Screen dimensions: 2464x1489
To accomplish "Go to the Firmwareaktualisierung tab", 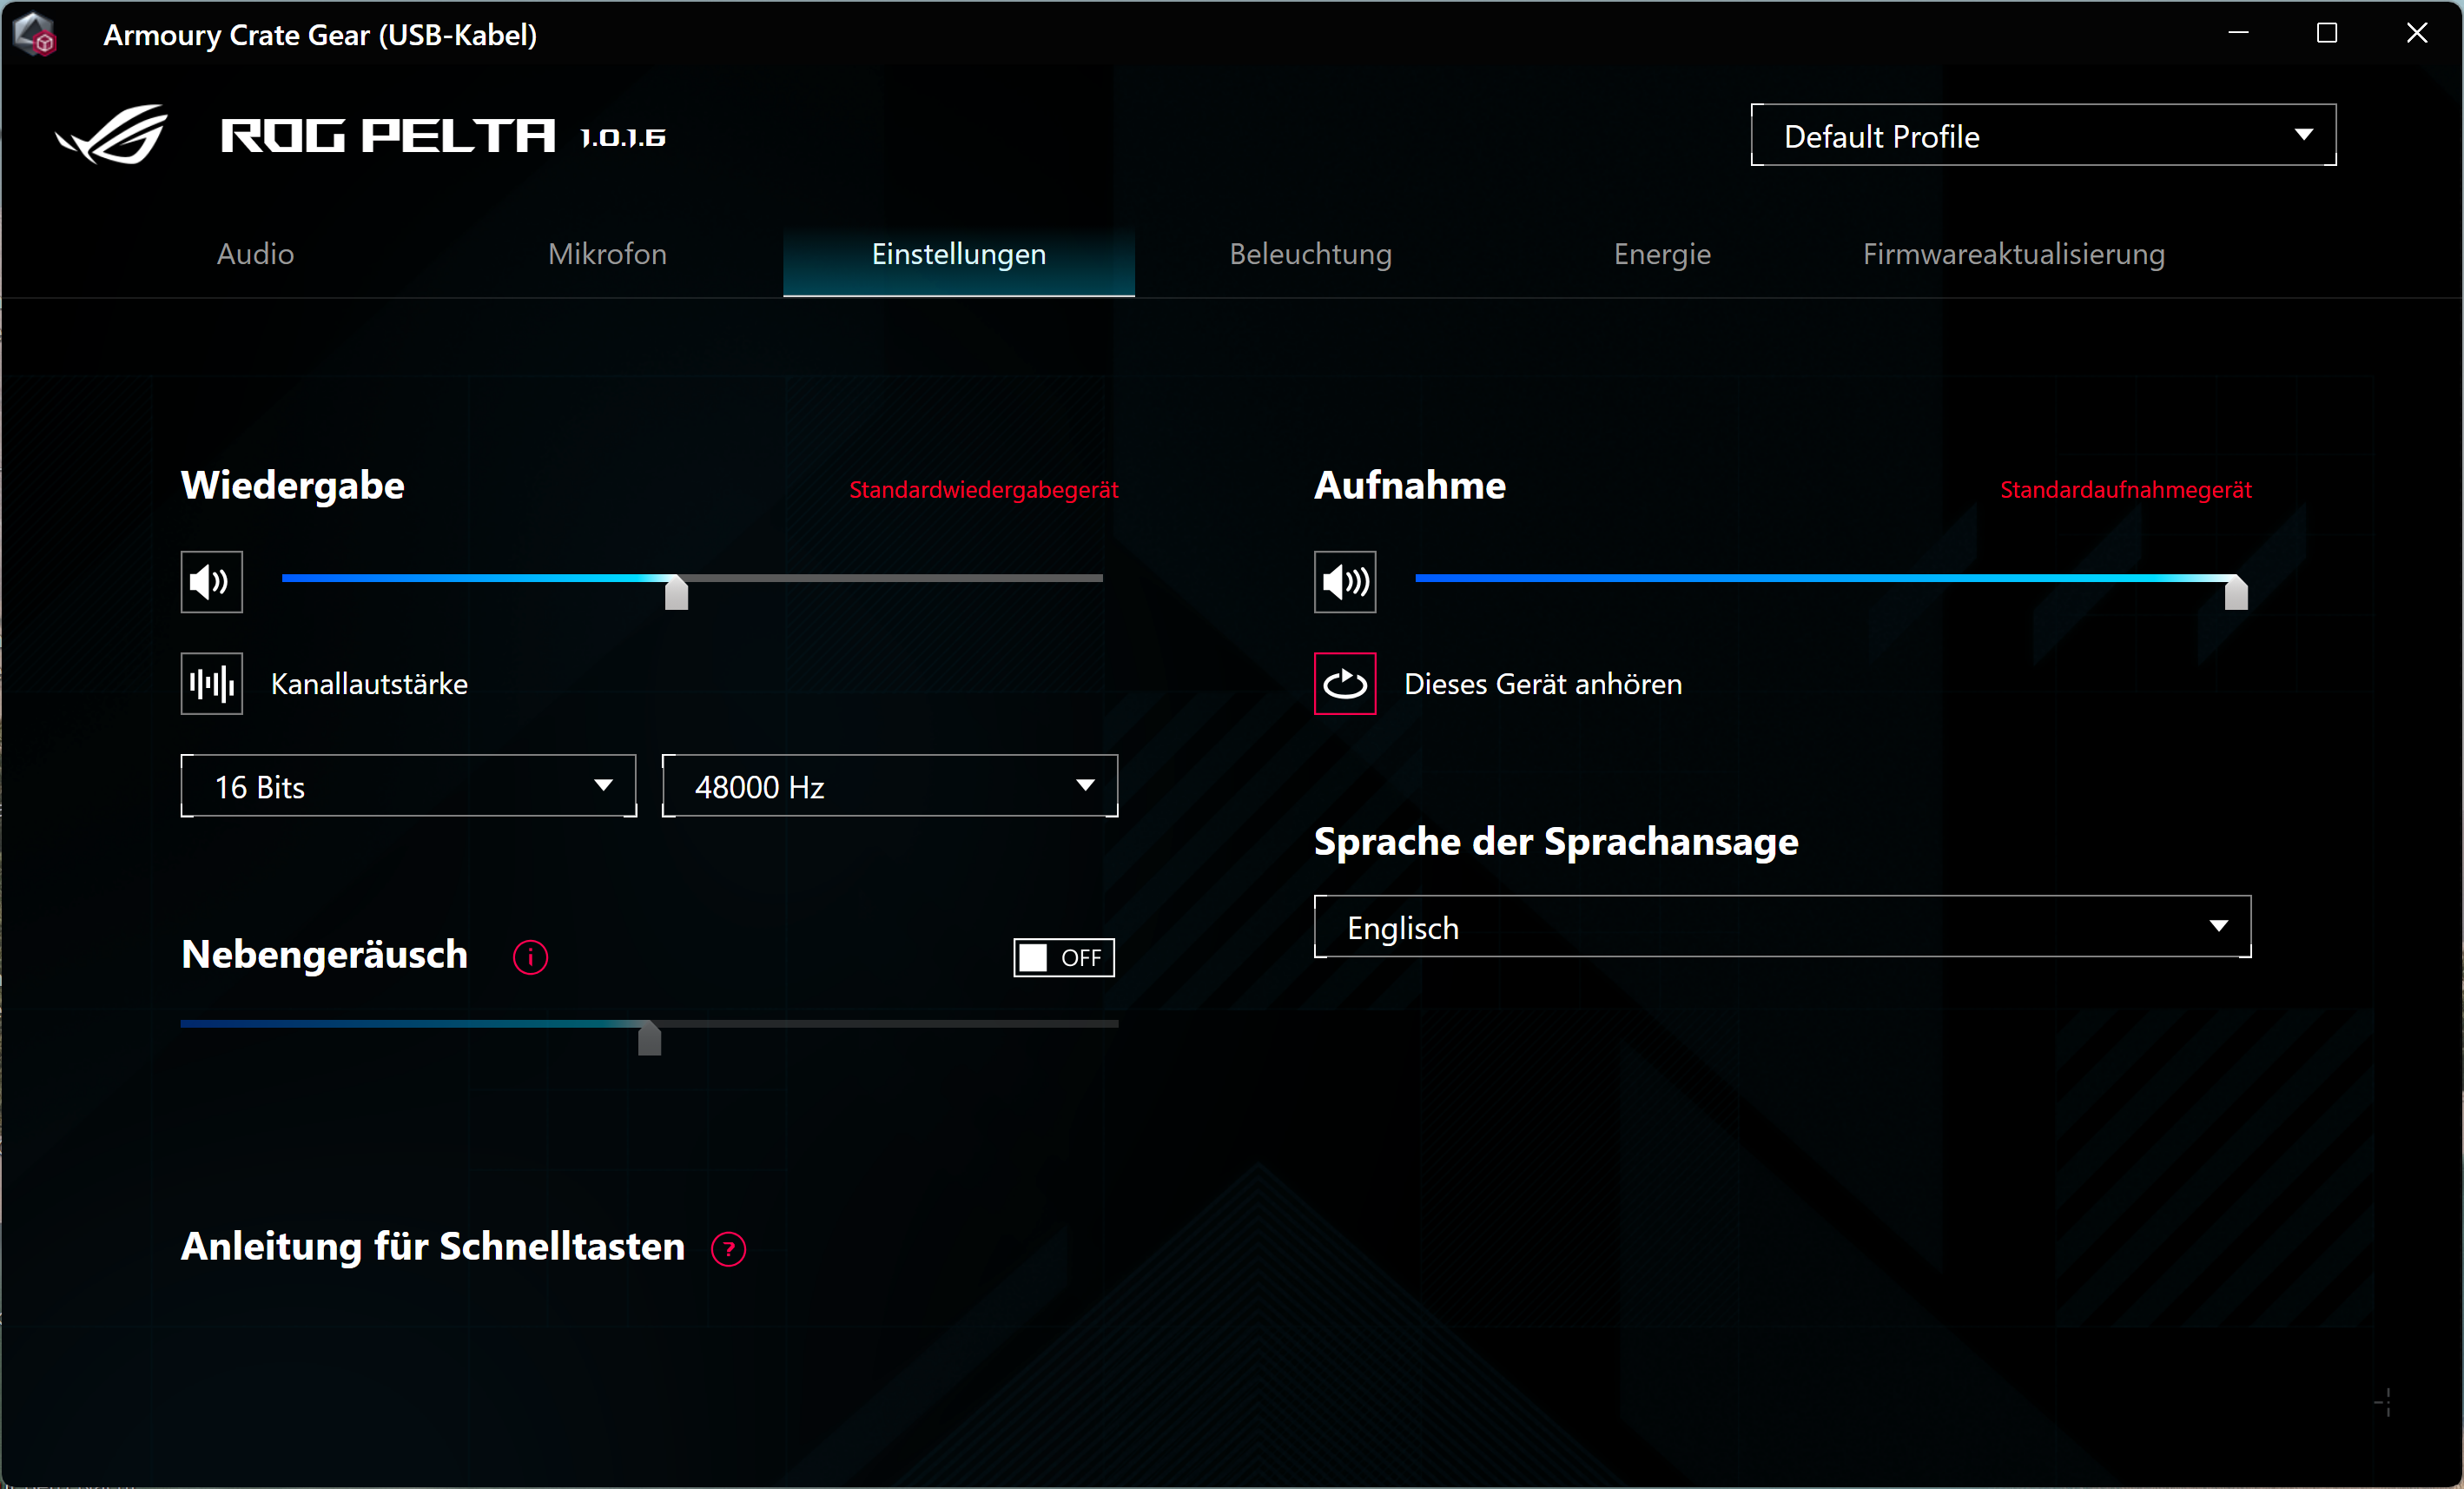I will pos(2013,254).
